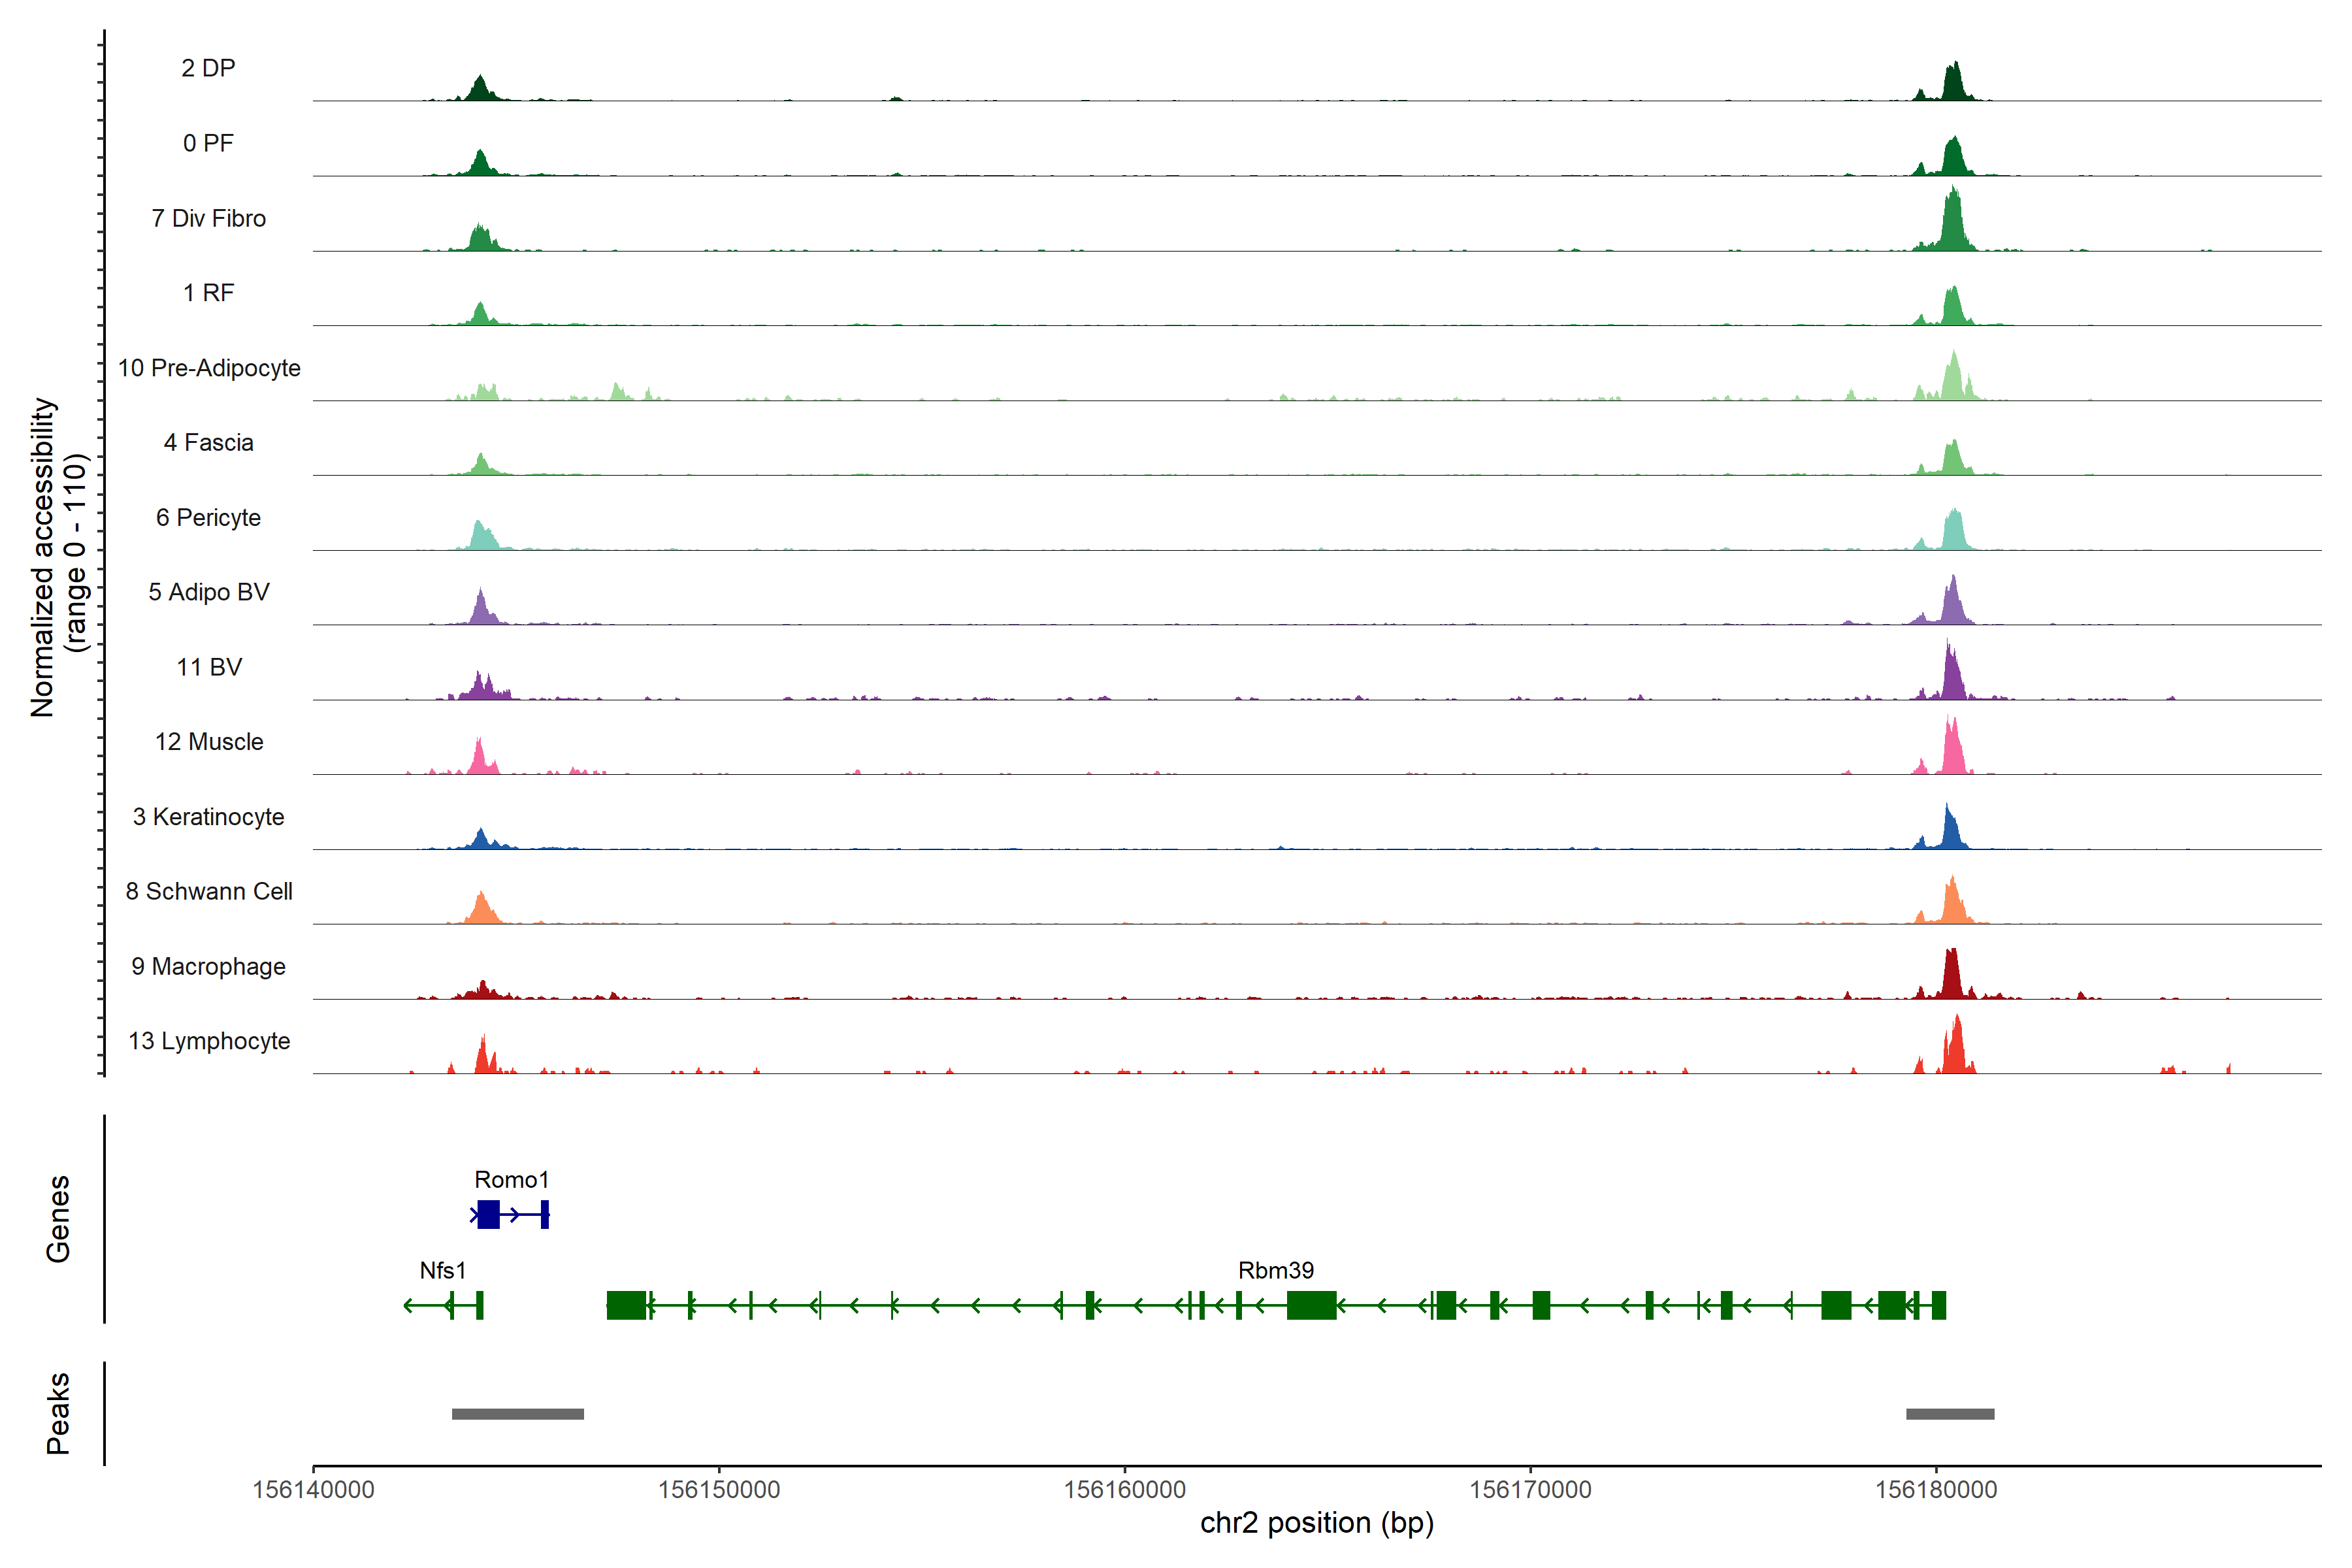This screenshot has width=2352, height=1568.
Task: Click the right gray peak bar
Action: pyautogui.click(x=1949, y=1414)
